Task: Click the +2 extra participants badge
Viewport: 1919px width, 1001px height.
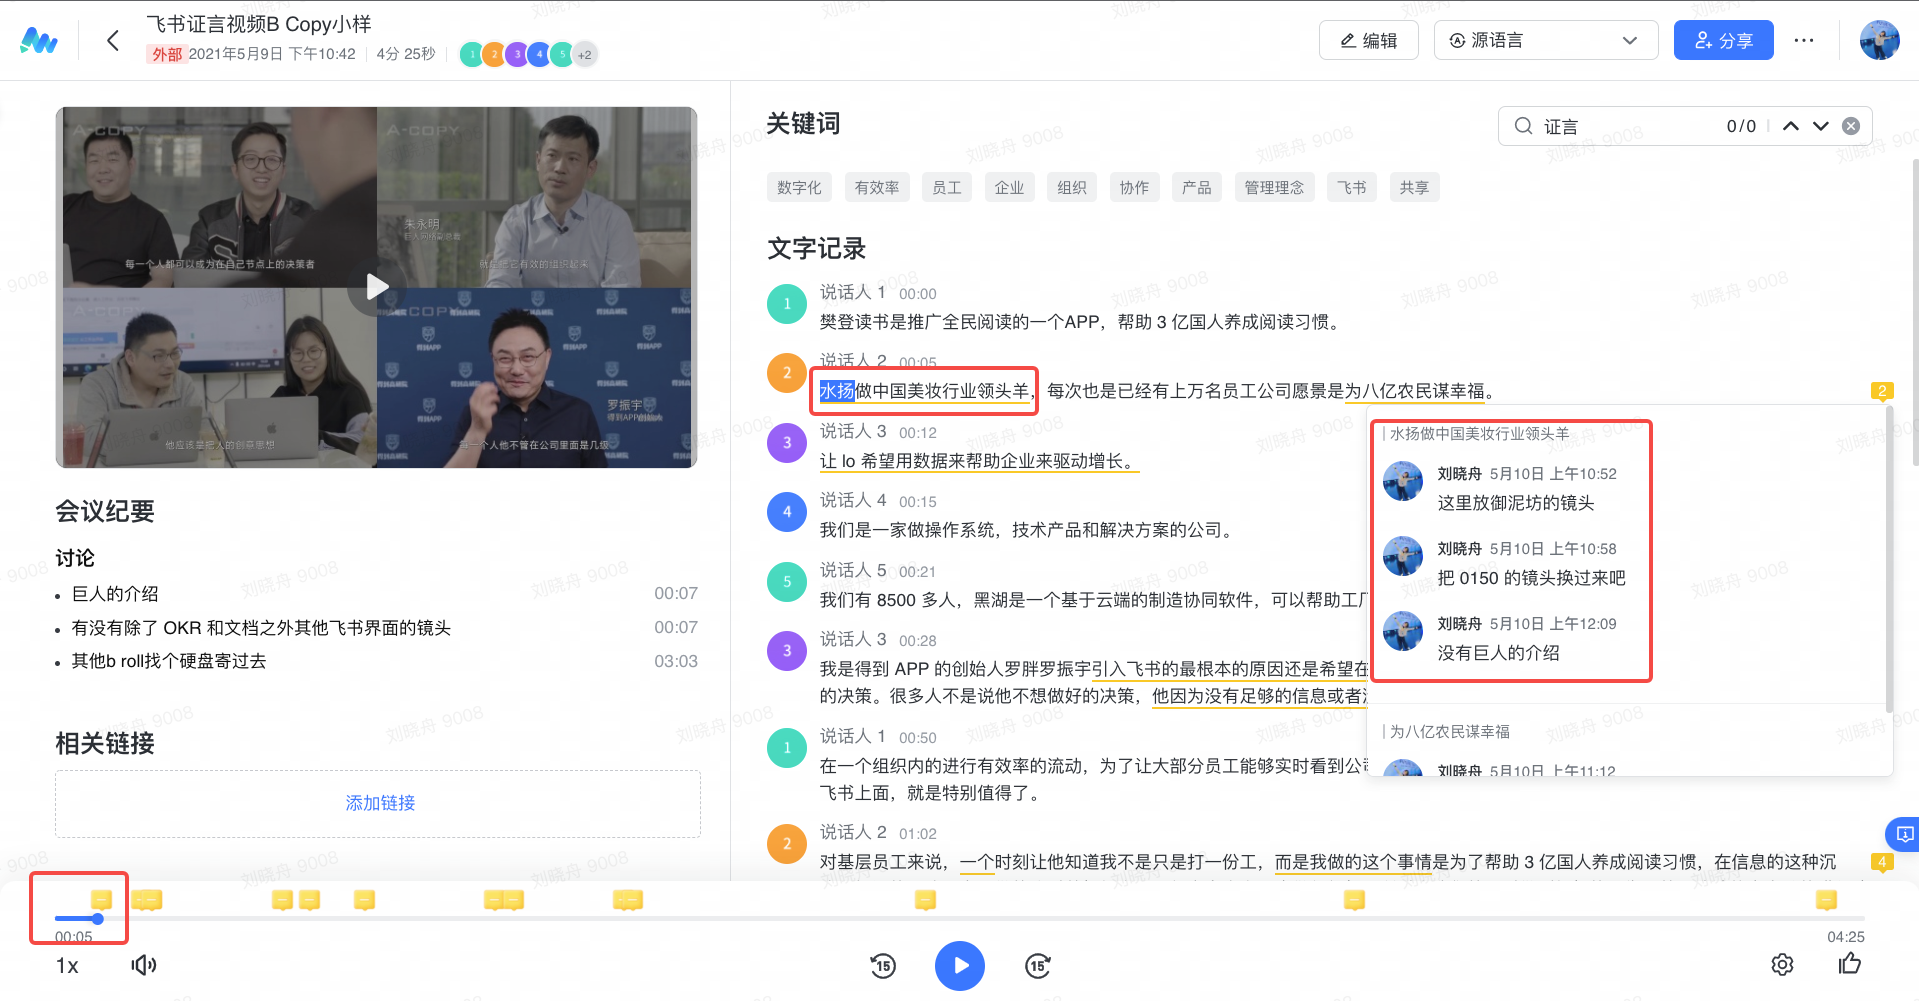Action: tap(585, 54)
